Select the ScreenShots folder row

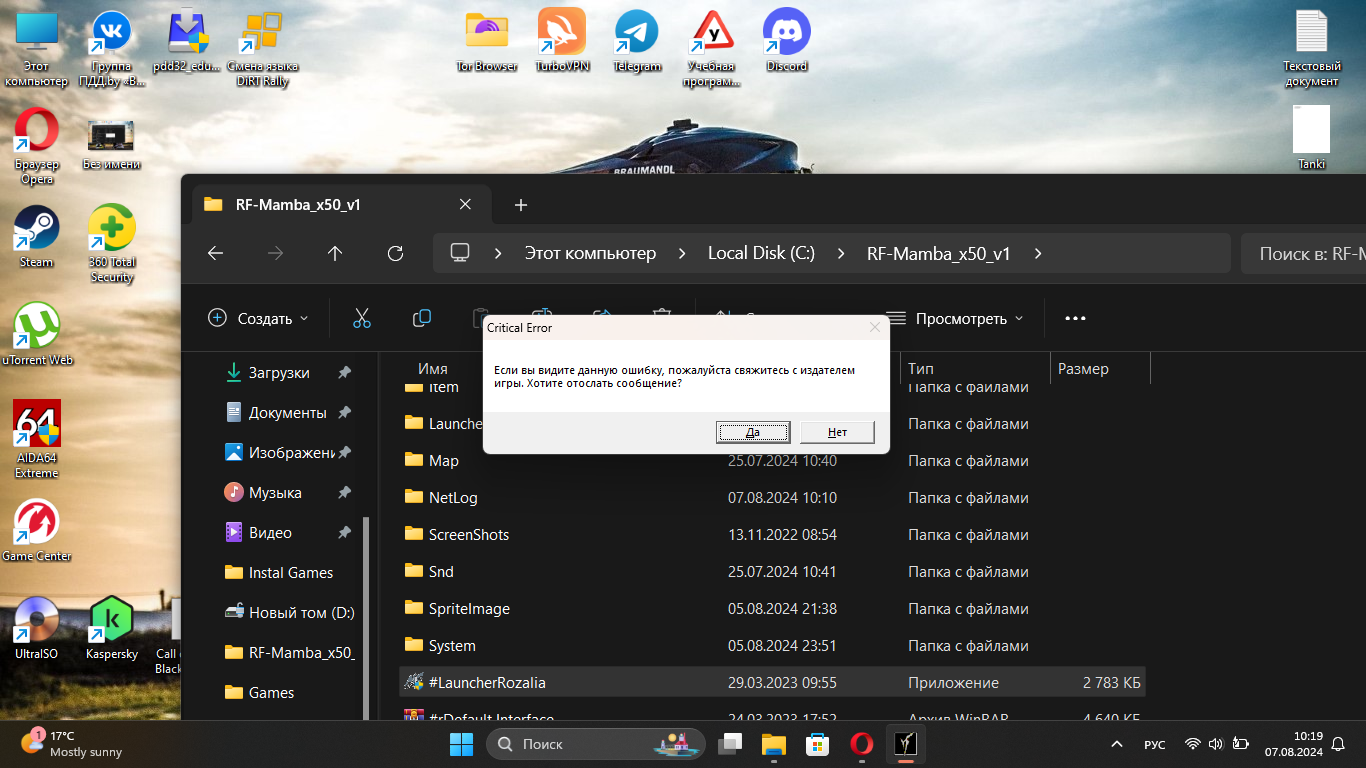tap(772, 534)
